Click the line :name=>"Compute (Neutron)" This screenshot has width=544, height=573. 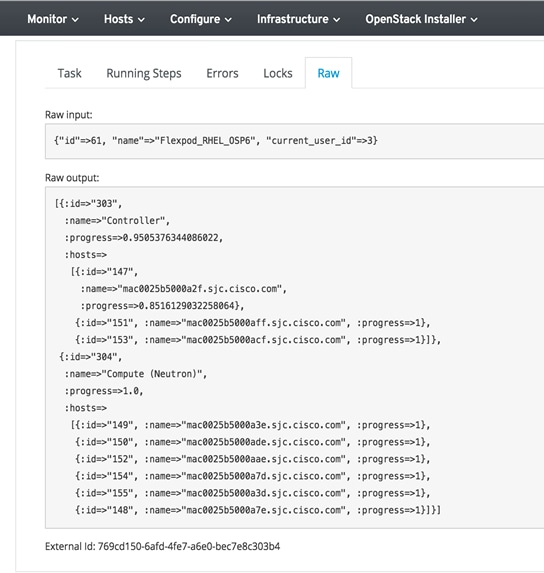click(136, 374)
